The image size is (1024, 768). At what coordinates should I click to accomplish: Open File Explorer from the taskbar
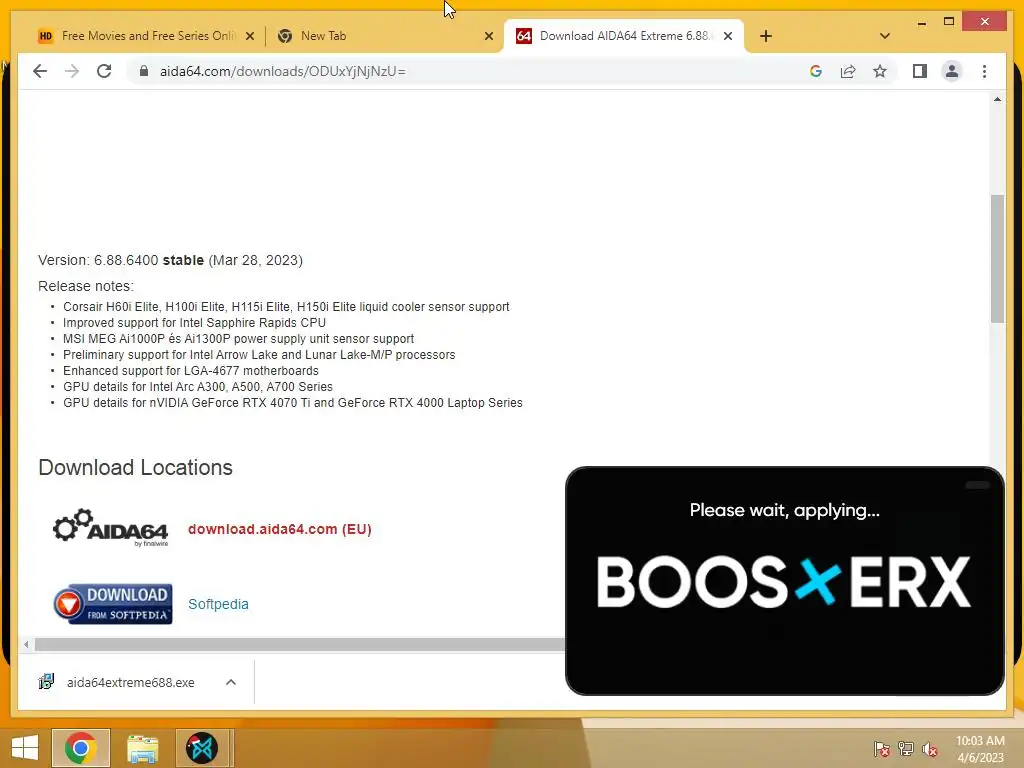(x=142, y=748)
